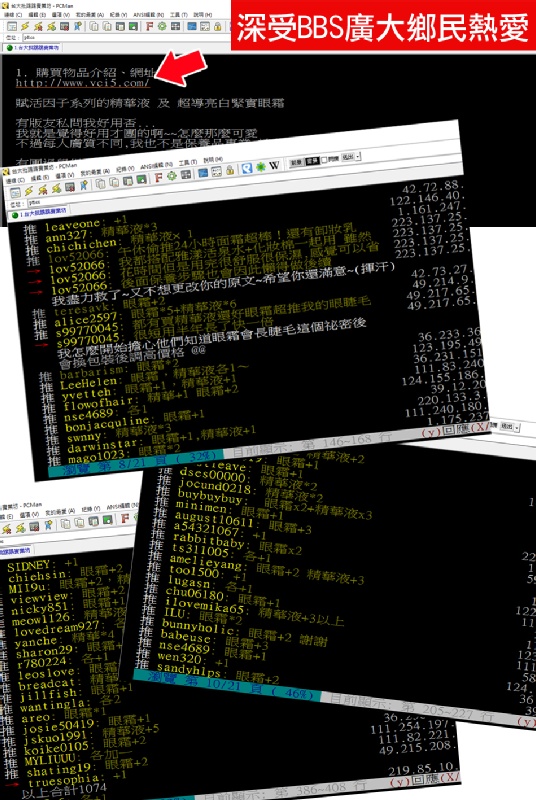The width and height of the screenshot is (536, 800).
Task: Click the site list icon in top toolbar
Action: click(12, 27)
